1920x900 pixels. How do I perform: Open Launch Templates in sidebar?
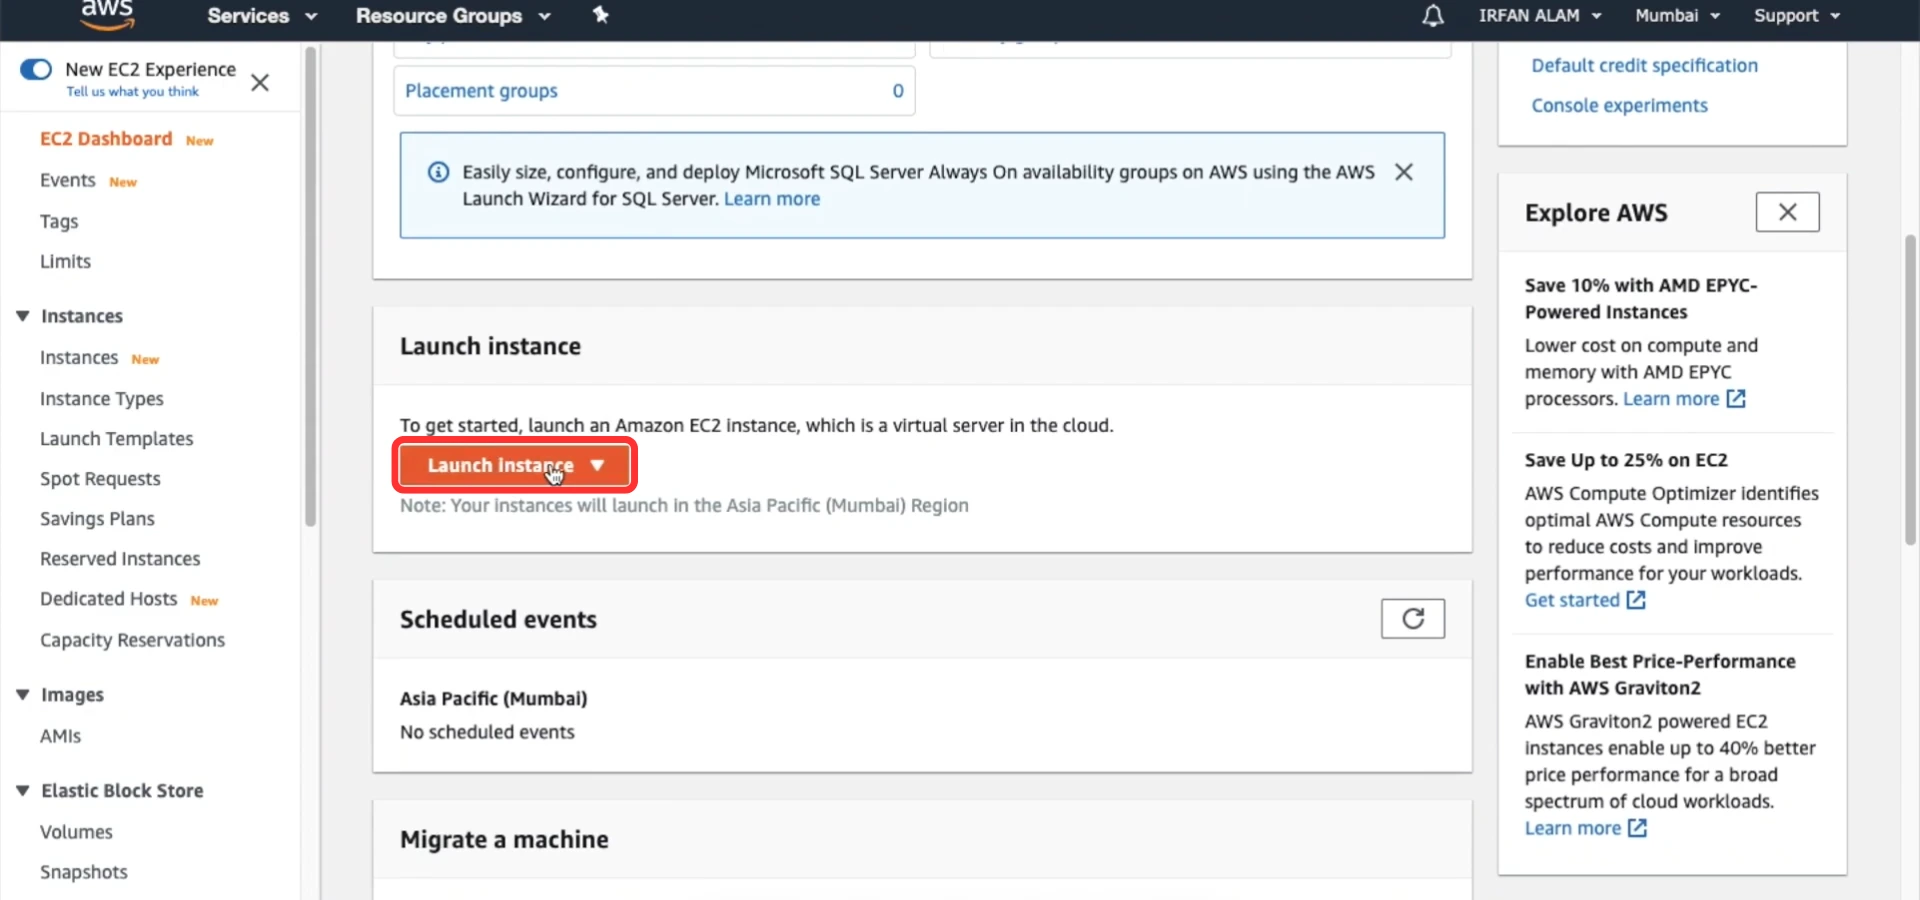117,439
